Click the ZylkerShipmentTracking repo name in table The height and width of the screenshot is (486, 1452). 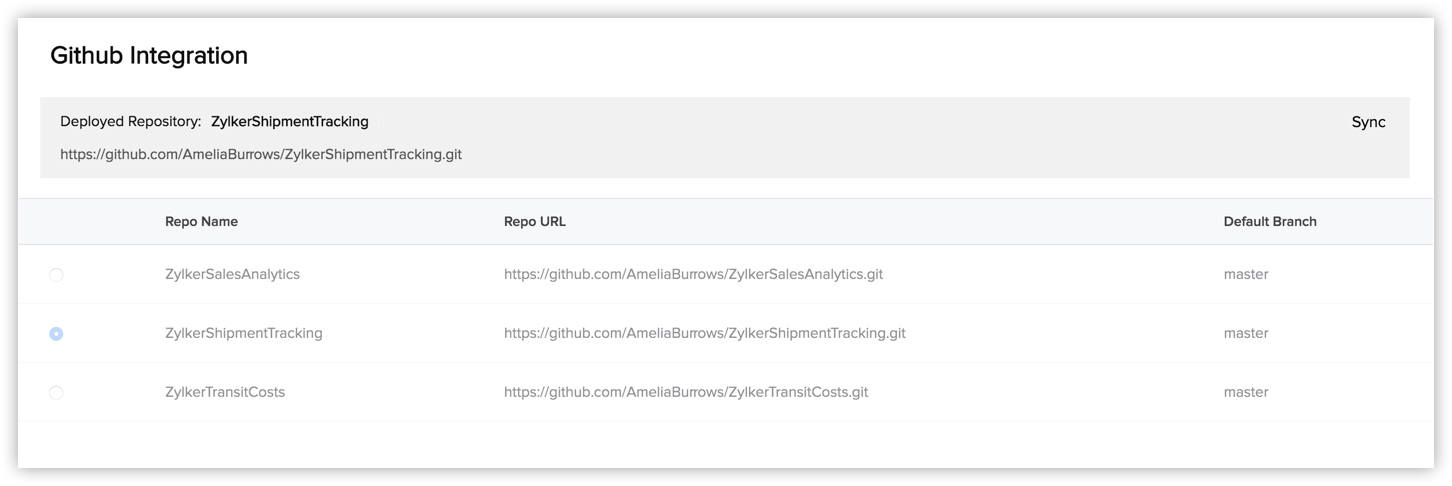tap(244, 333)
